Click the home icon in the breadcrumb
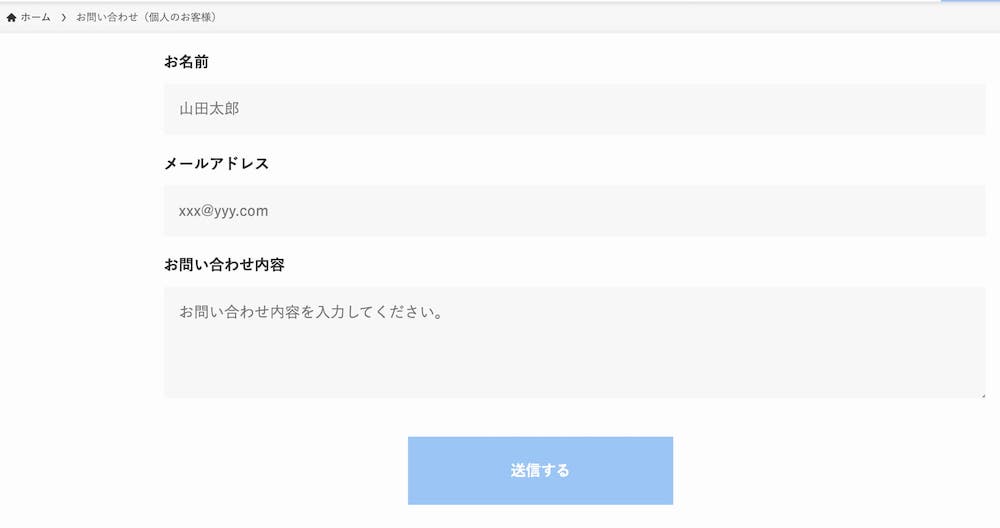The image size is (1000, 528). tap(11, 17)
